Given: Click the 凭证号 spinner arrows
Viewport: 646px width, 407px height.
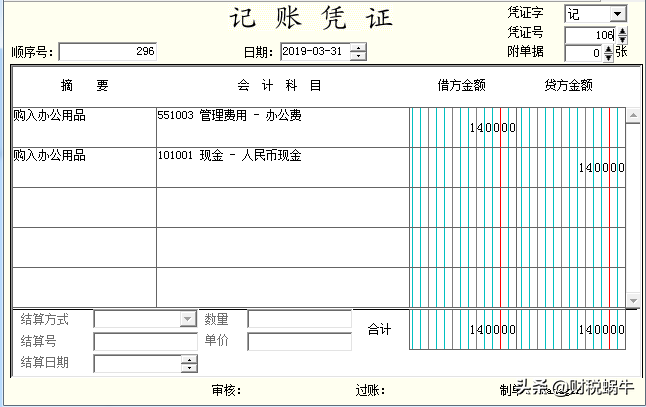Looking at the screenshot, I should pos(622,34).
